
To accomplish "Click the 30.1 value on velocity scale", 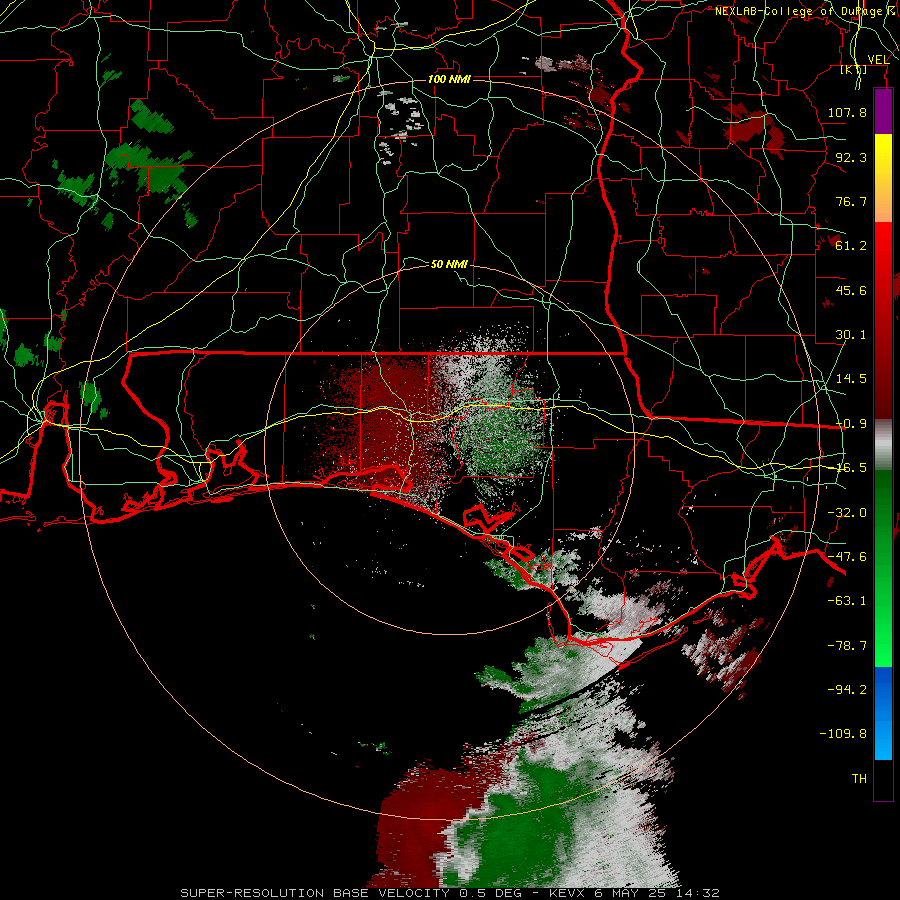I will (x=851, y=334).
